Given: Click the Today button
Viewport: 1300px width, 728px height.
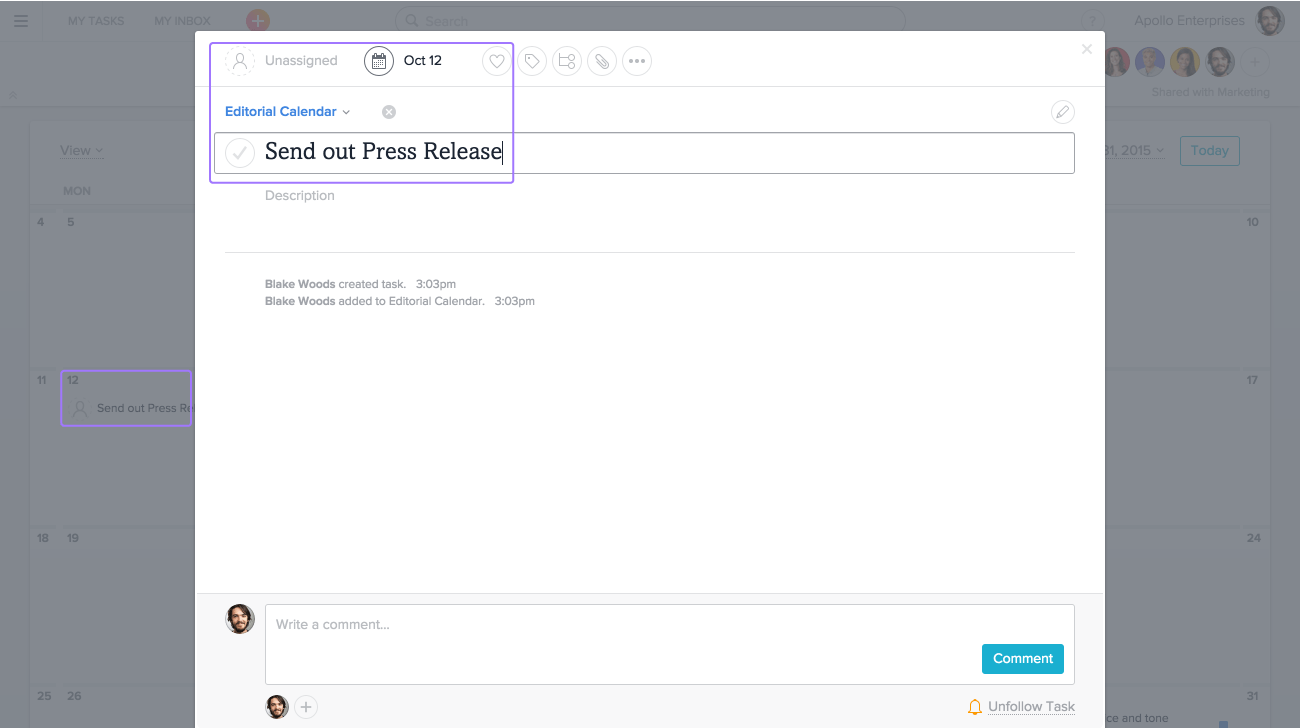Looking at the screenshot, I should click(1209, 151).
